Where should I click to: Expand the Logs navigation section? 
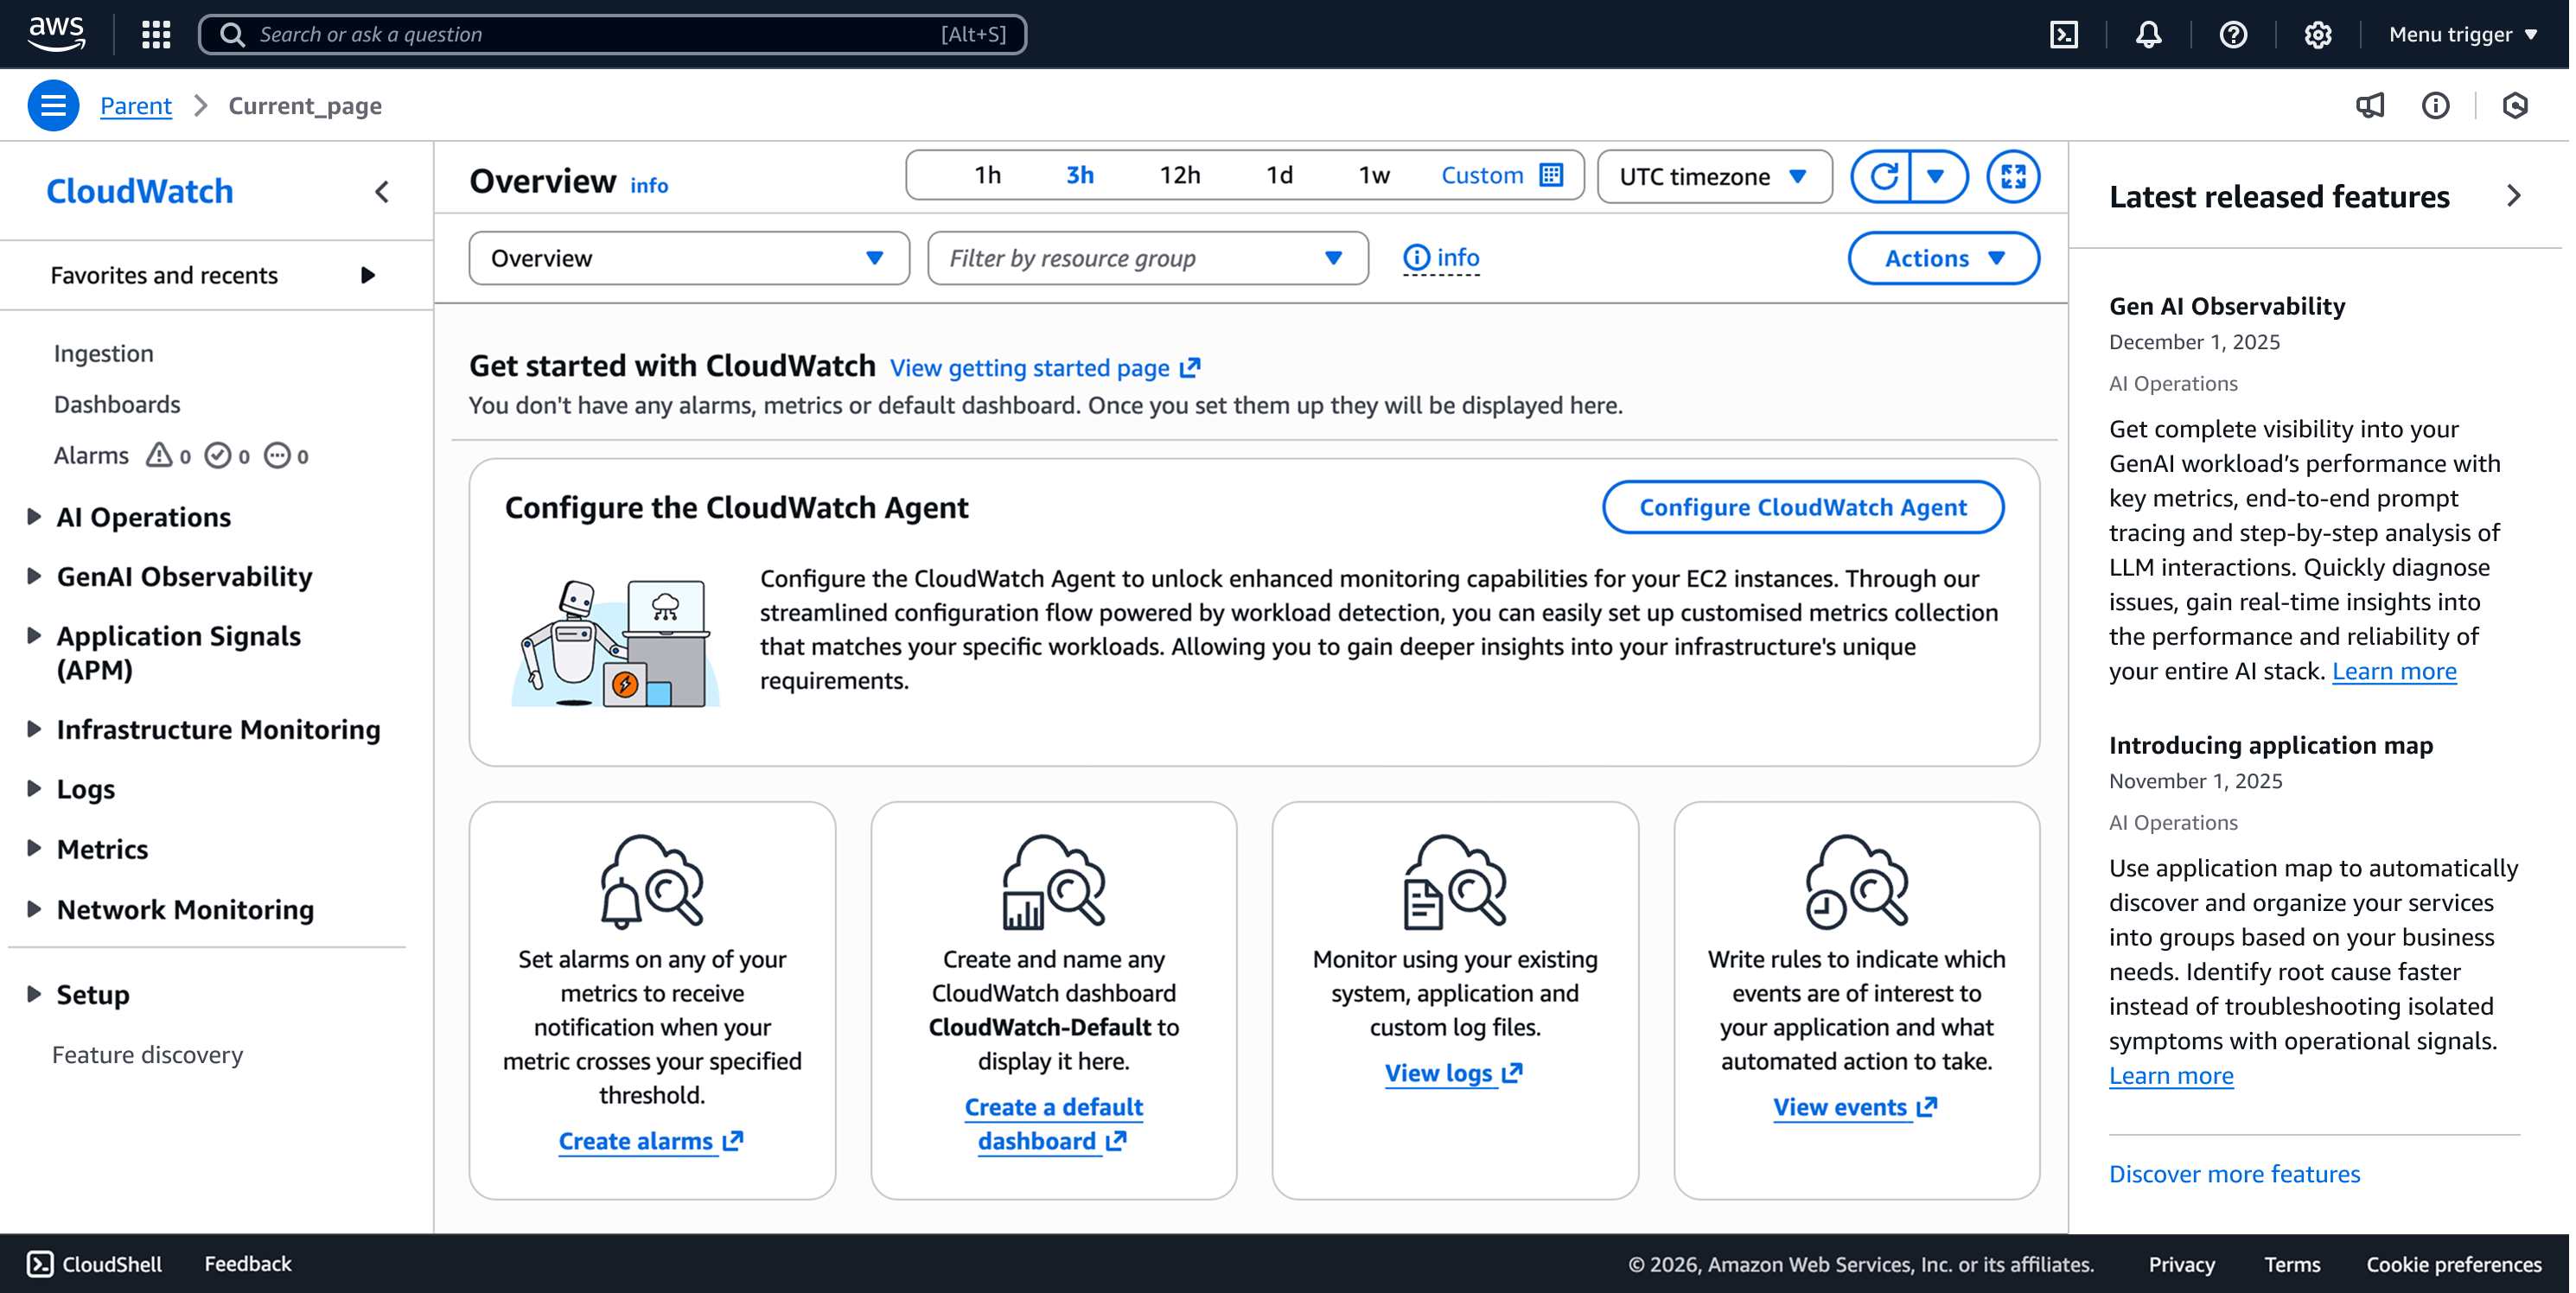[x=85, y=789]
